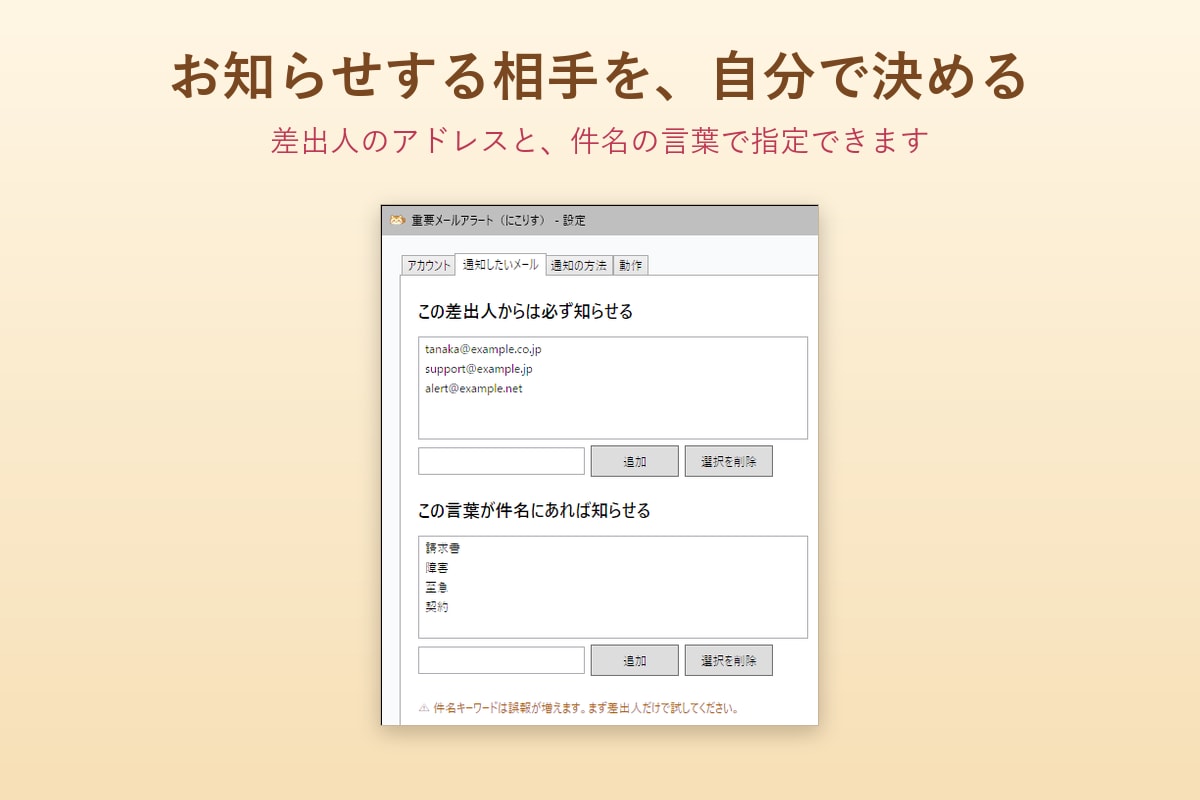The width and height of the screenshot is (1200, 800).
Task: Select 至急 keyword in subject list
Action: (x=436, y=587)
